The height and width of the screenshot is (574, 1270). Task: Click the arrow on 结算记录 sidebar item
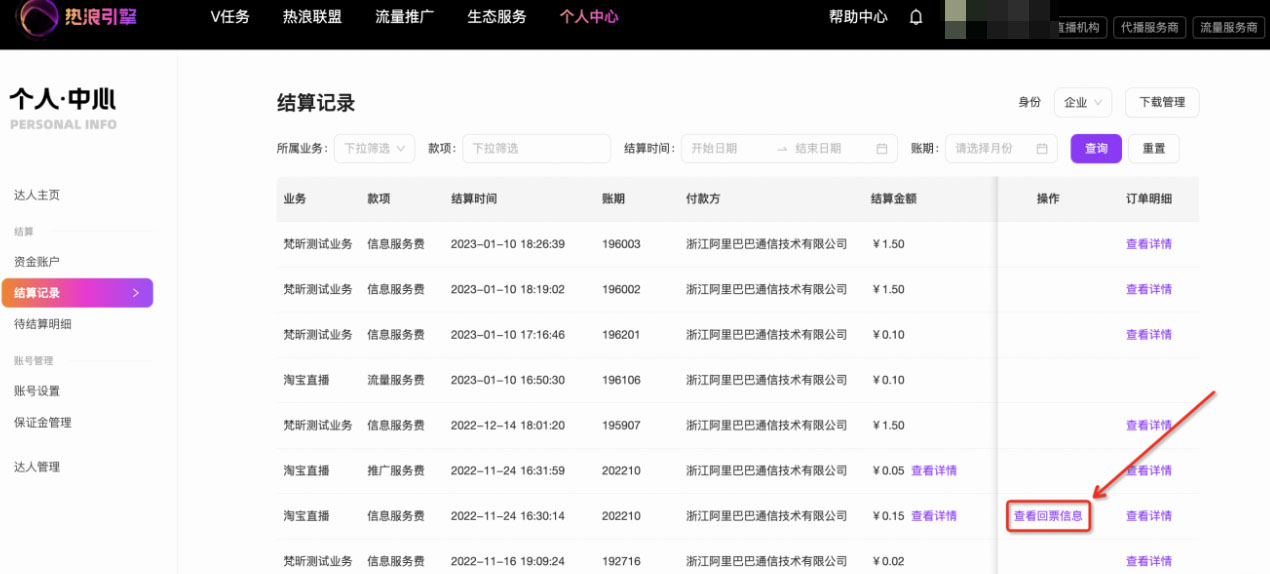pos(136,293)
